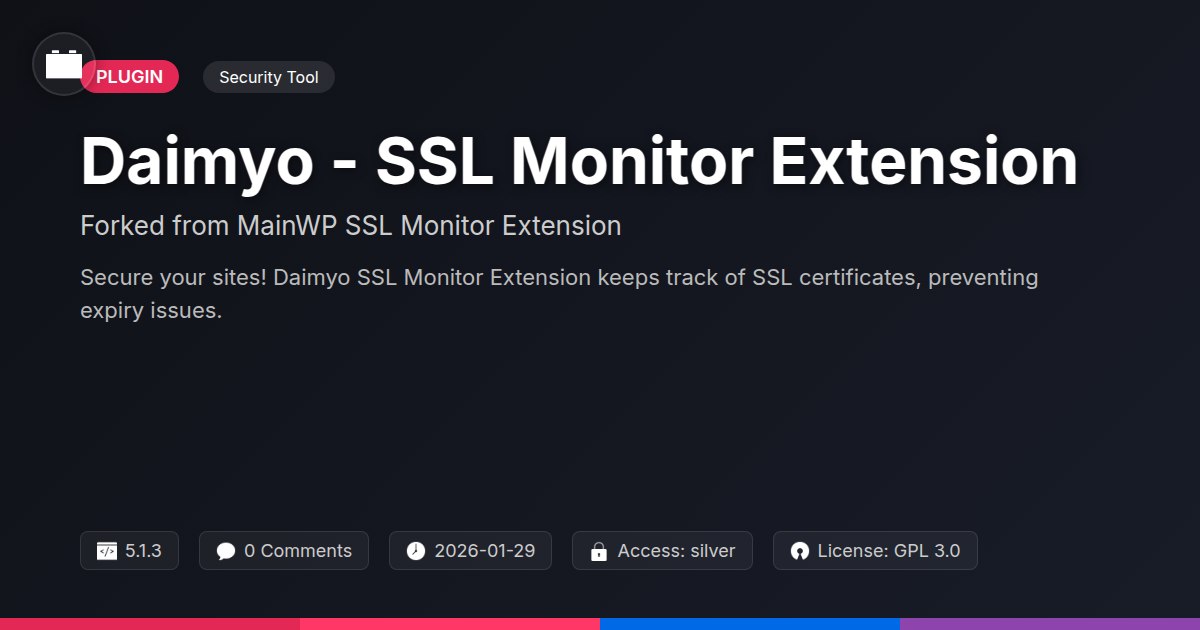Click the speech bubble comments icon

point(226,551)
